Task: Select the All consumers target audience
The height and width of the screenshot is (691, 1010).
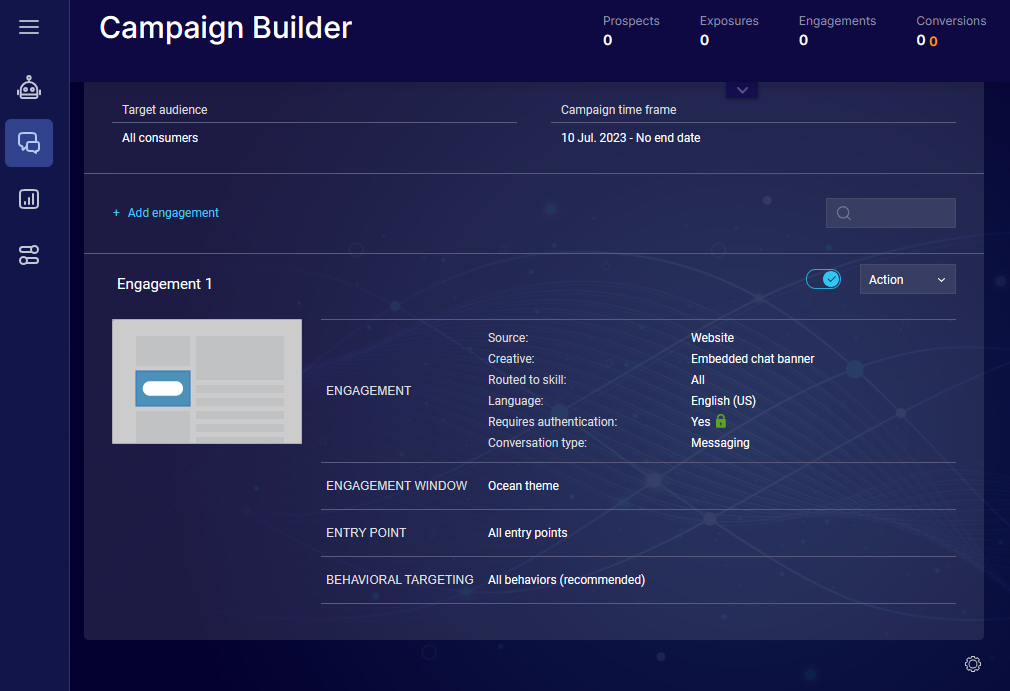Action: point(160,138)
